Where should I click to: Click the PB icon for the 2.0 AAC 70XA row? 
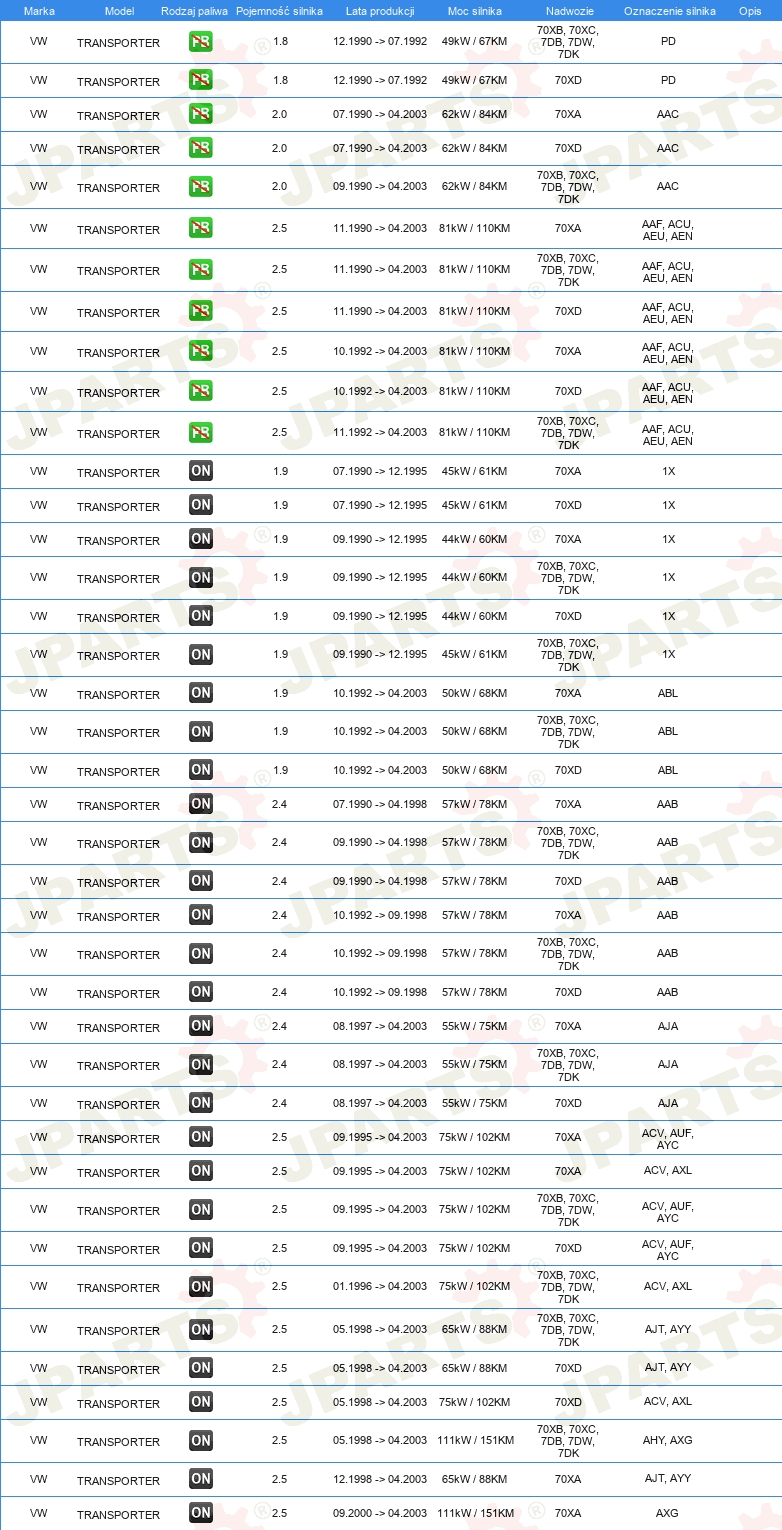pyautogui.click(x=201, y=114)
